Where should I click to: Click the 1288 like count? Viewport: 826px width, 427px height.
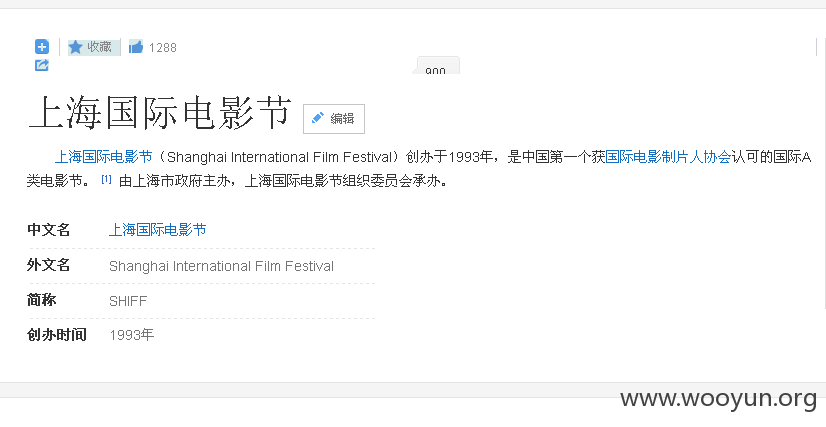(163, 48)
